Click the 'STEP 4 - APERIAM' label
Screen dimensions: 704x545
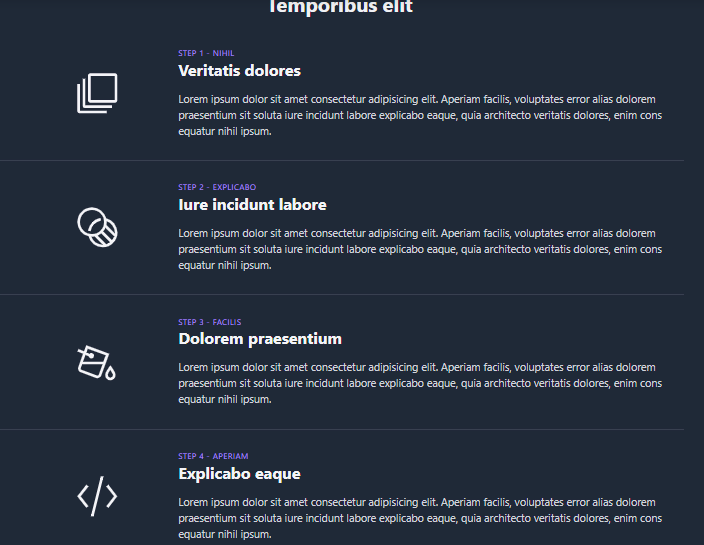coord(213,456)
